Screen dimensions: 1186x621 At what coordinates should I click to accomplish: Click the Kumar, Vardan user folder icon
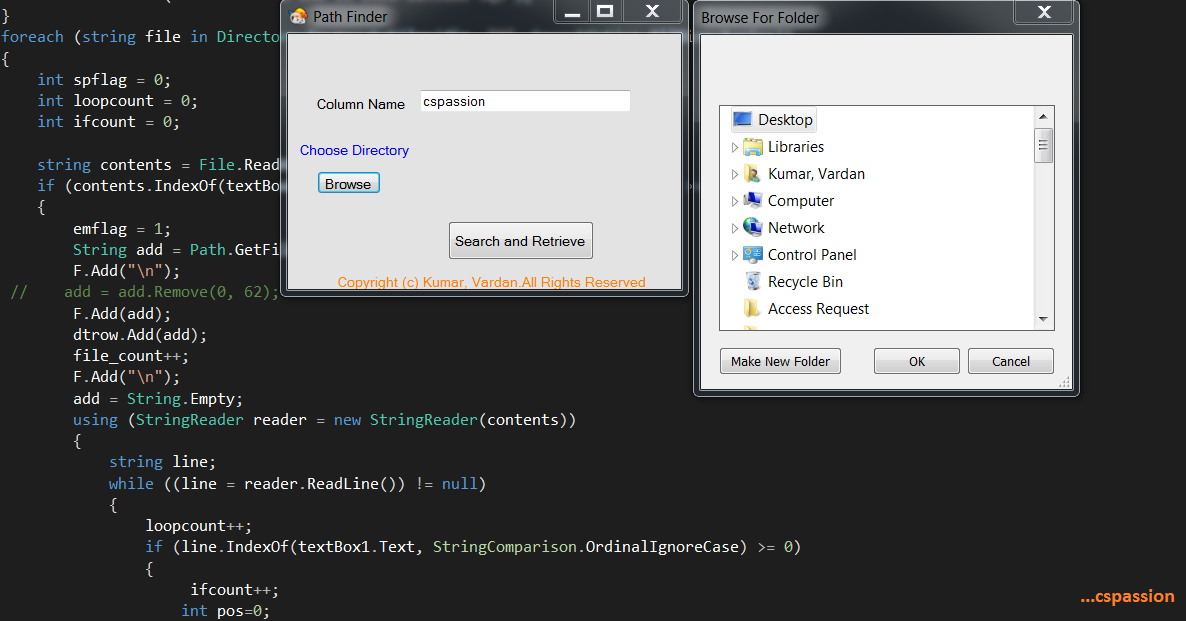pyautogui.click(x=753, y=174)
